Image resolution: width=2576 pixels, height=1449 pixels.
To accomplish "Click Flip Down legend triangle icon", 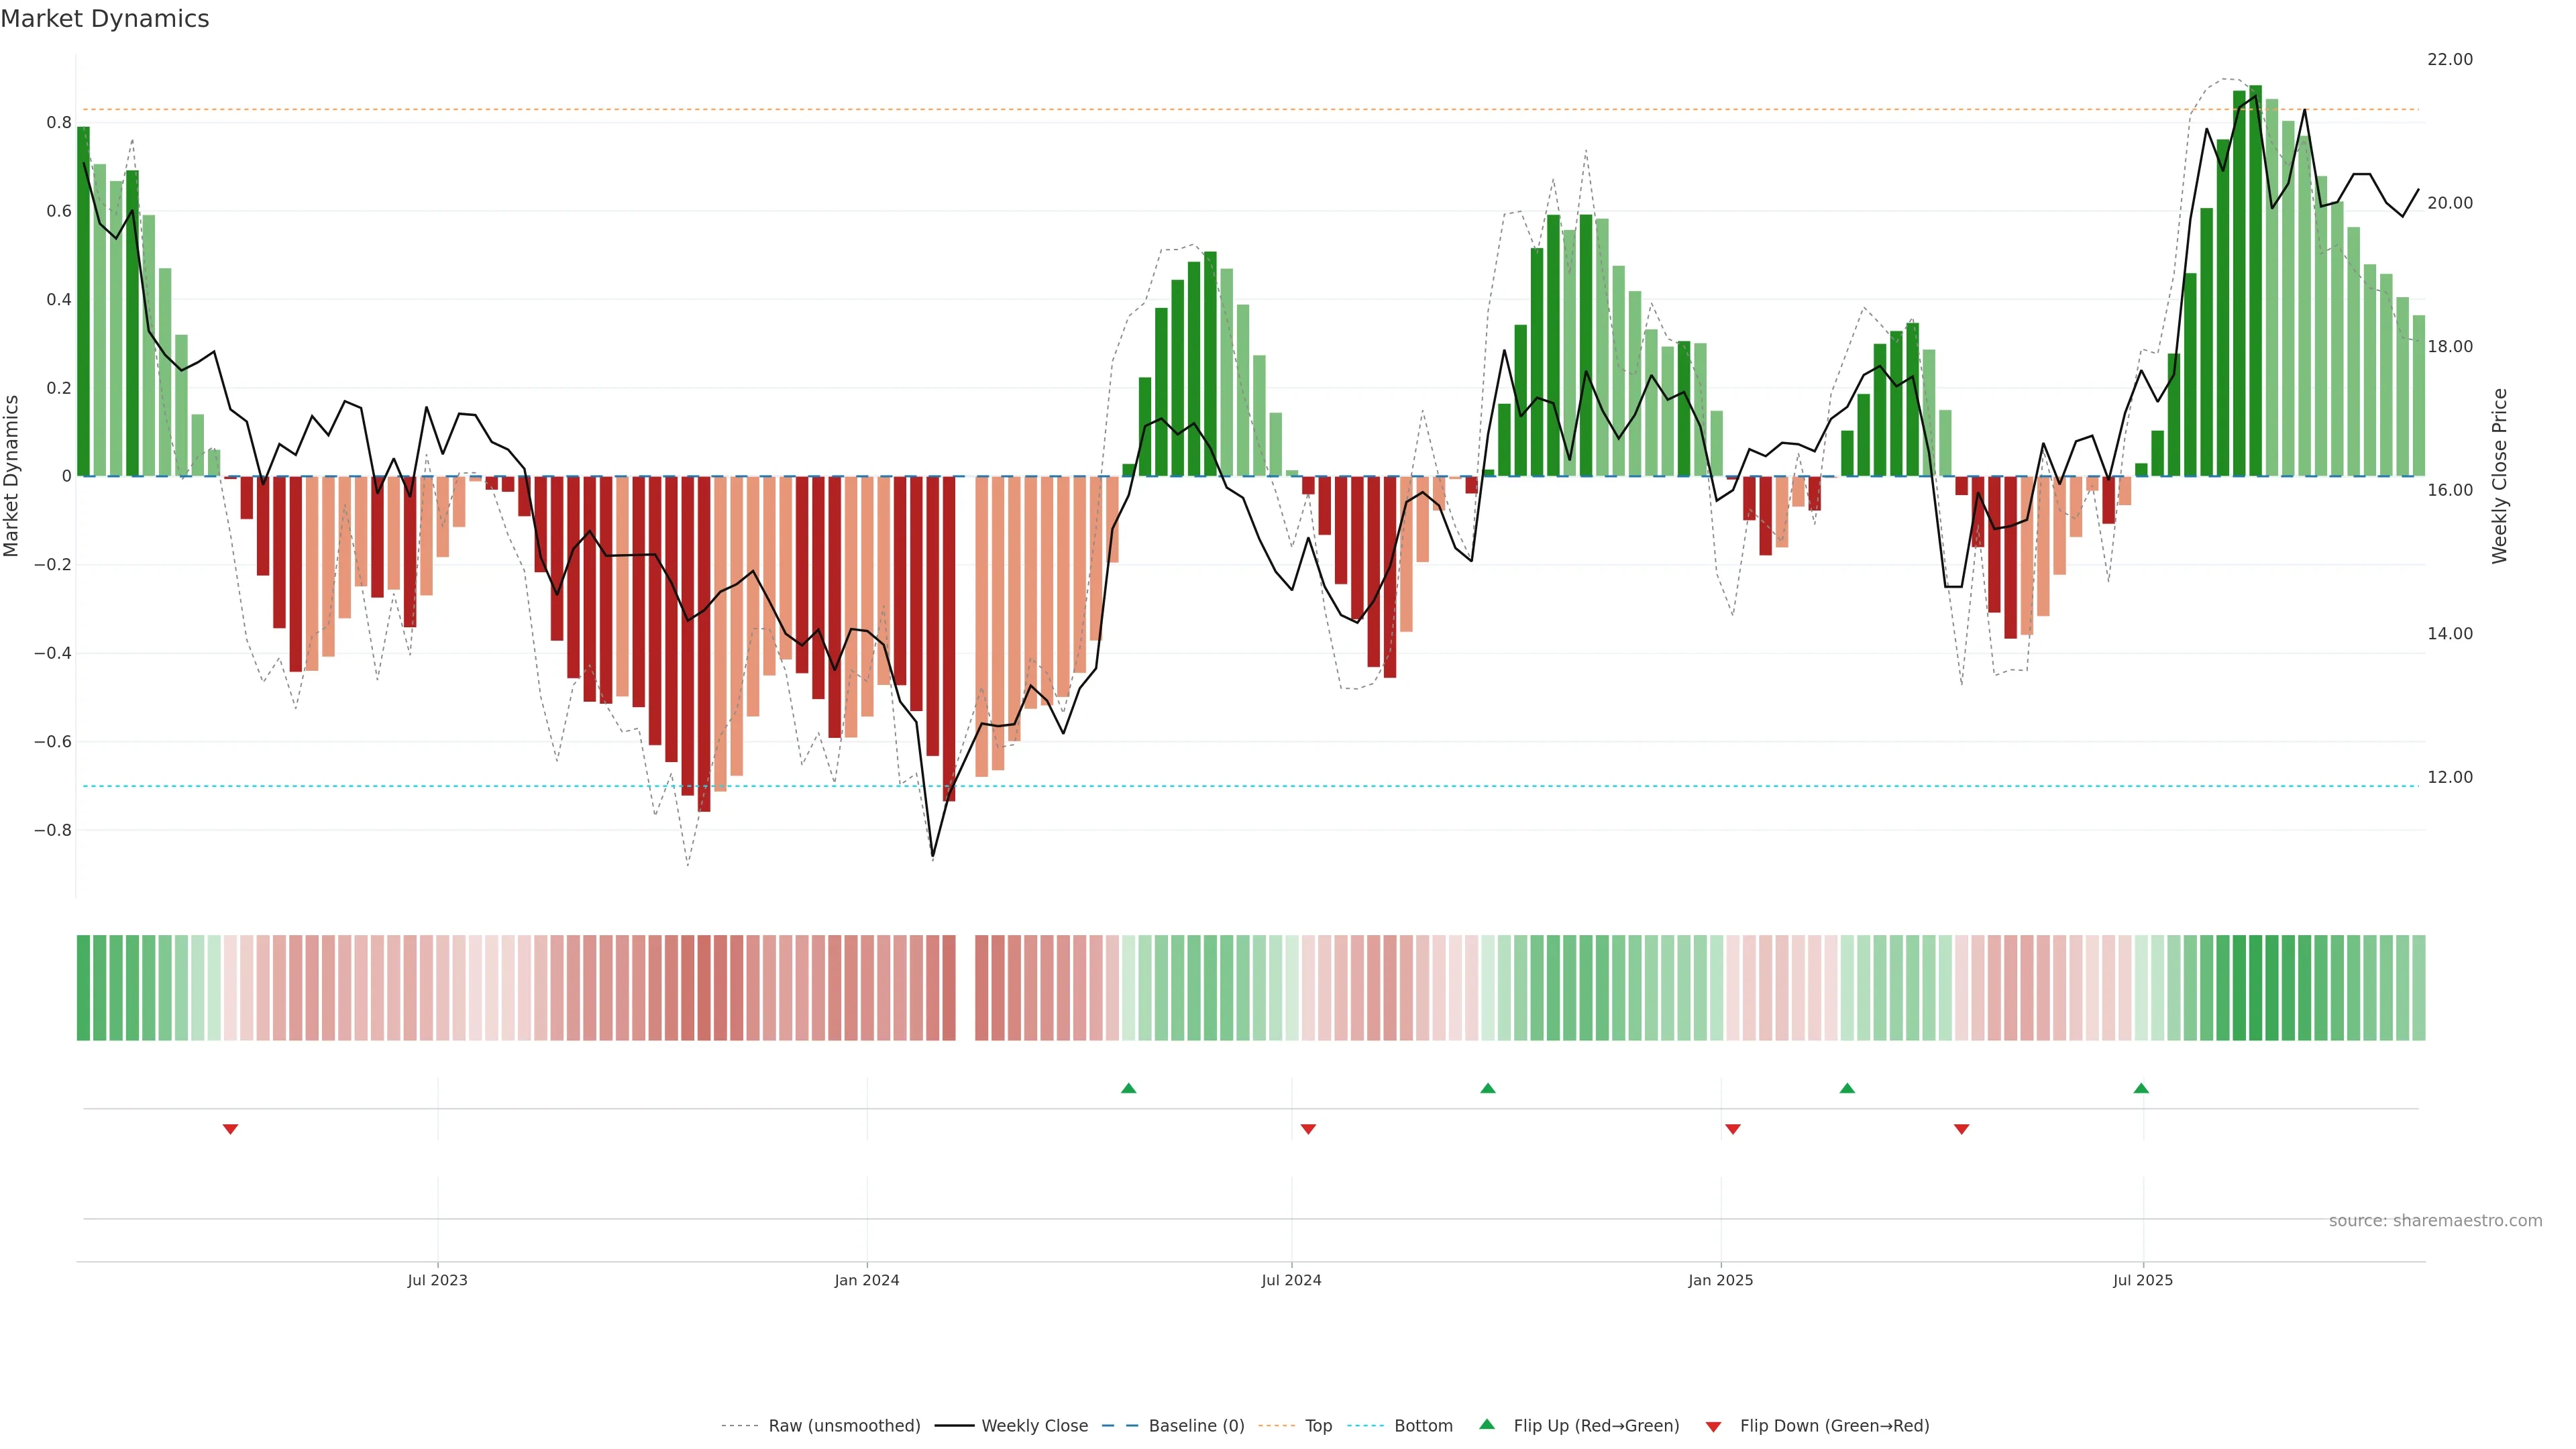I will (1713, 1426).
